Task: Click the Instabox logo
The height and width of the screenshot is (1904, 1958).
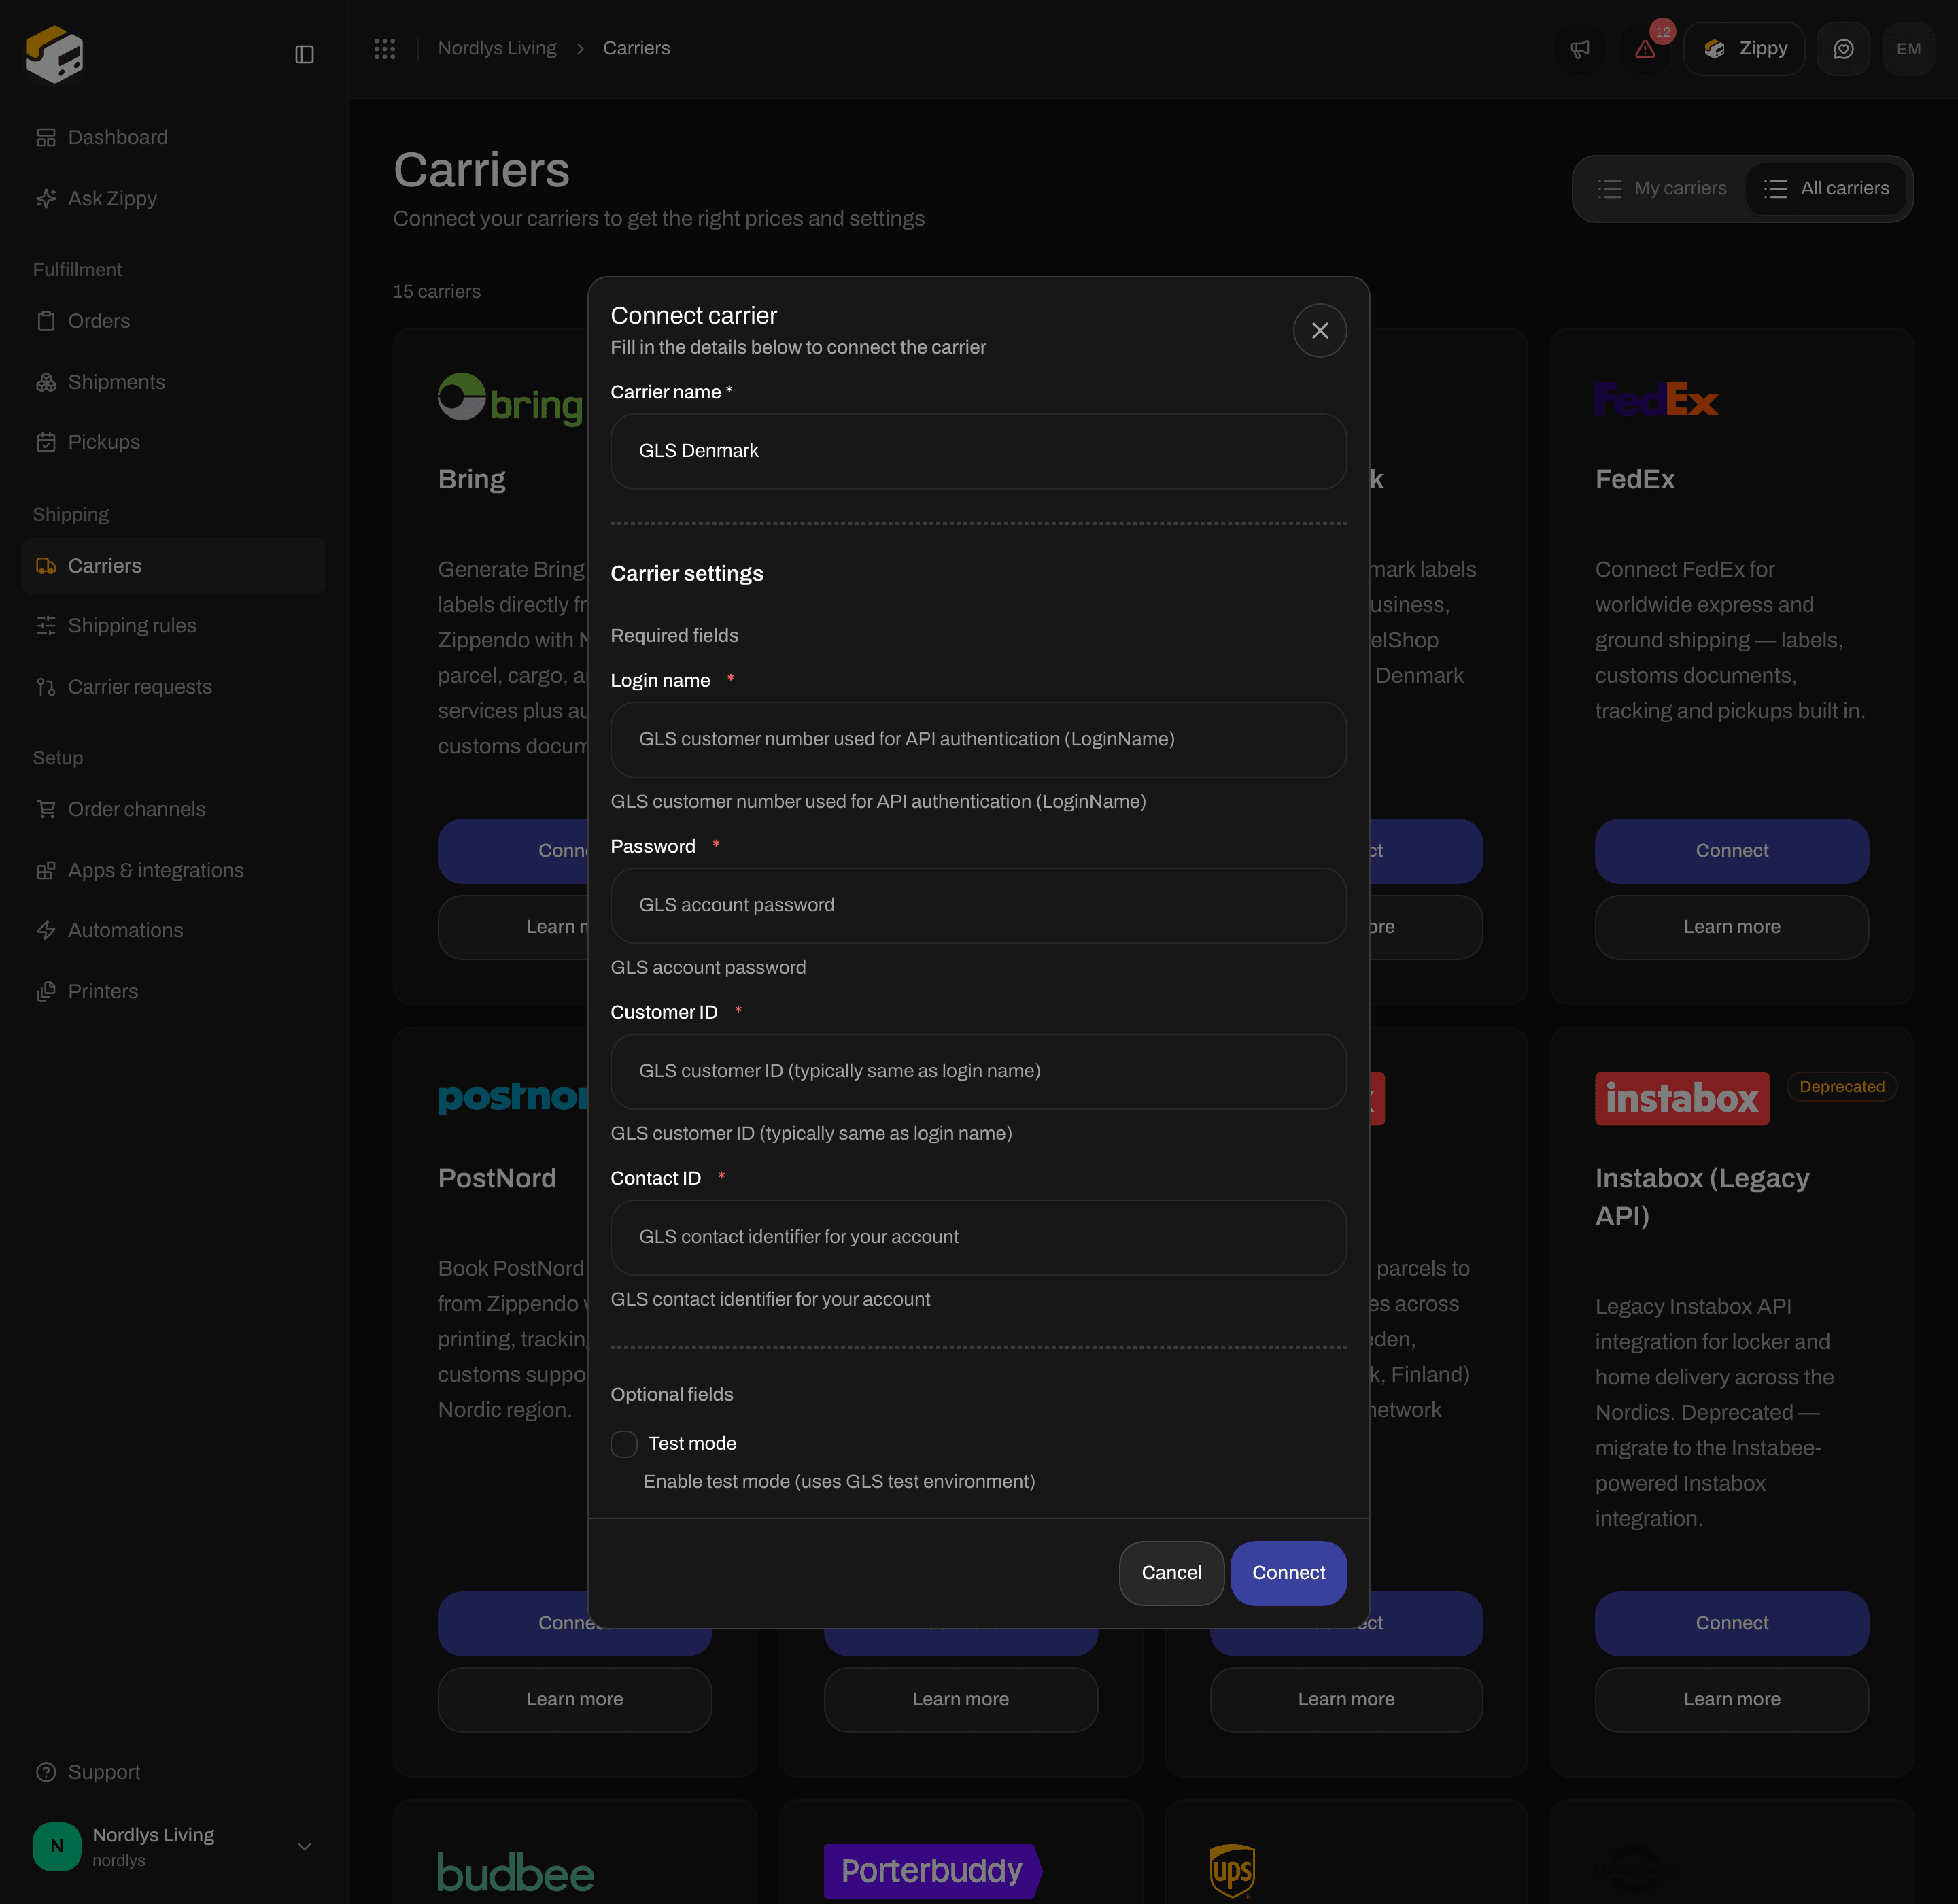Action: tap(1682, 1099)
